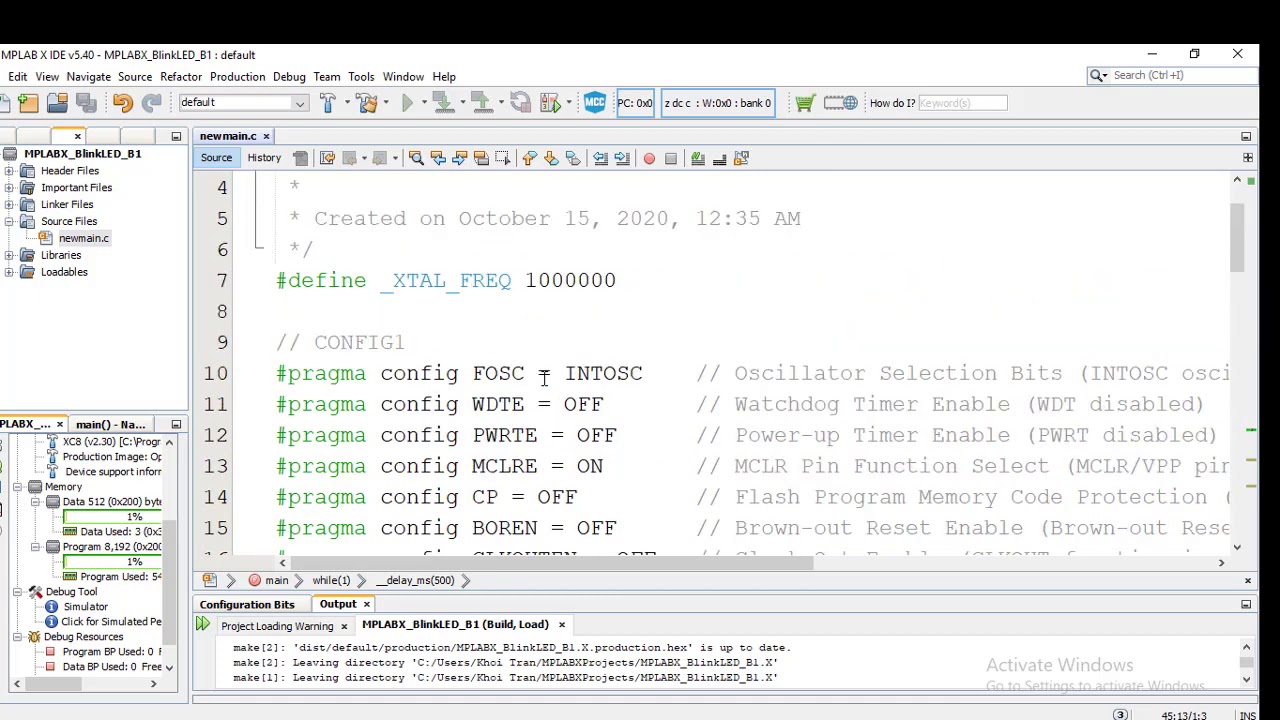Viewport: 1280px width, 720px height.
Task: Expand the Libraries node
Action: (x=10, y=255)
